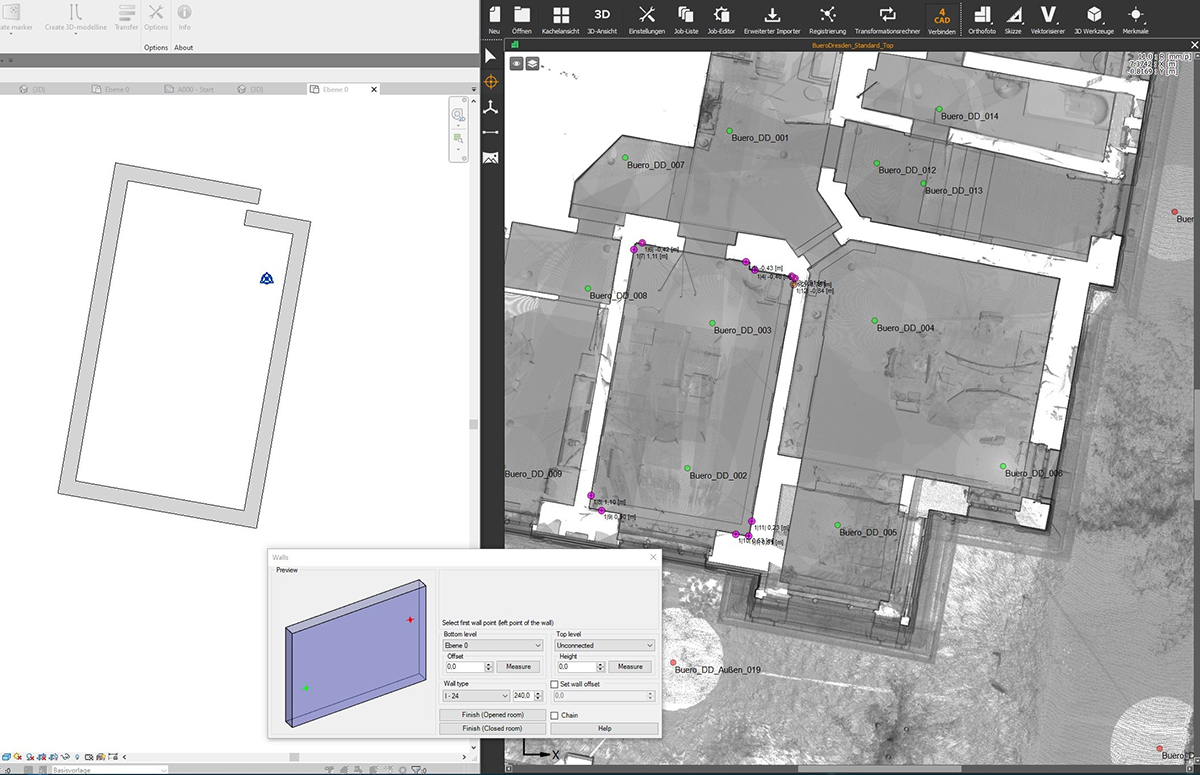This screenshot has height=775, width=1200.
Task: Launch the Job-Editor
Action: [722, 17]
